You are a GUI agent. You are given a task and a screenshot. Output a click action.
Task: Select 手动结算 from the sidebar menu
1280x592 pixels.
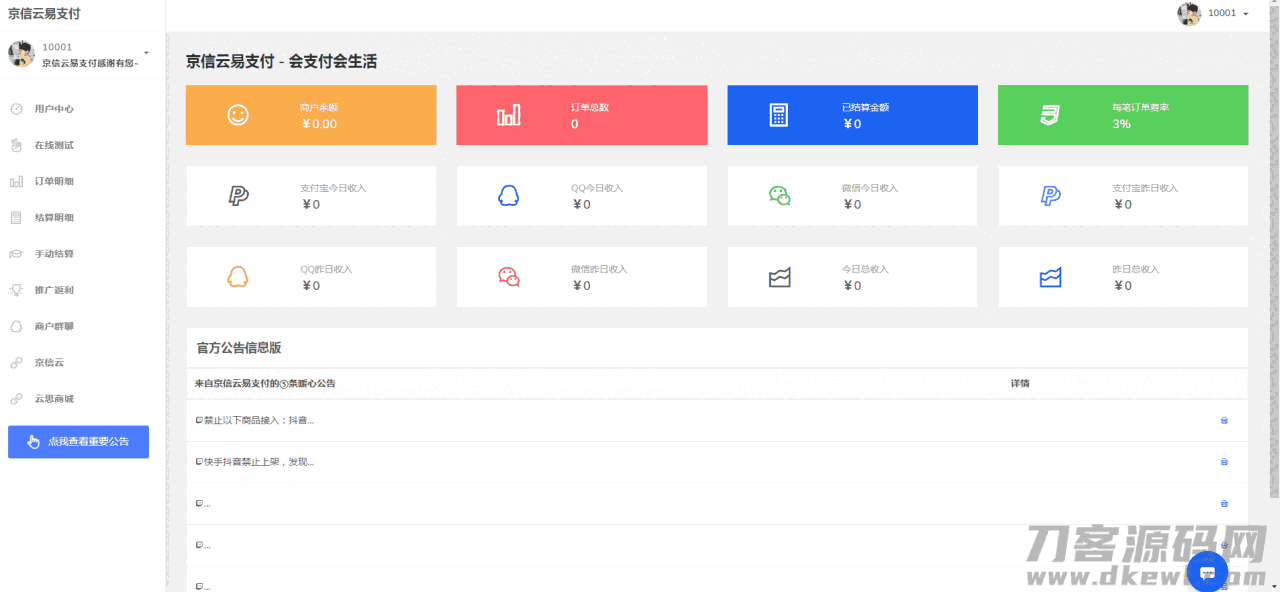(x=54, y=254)
